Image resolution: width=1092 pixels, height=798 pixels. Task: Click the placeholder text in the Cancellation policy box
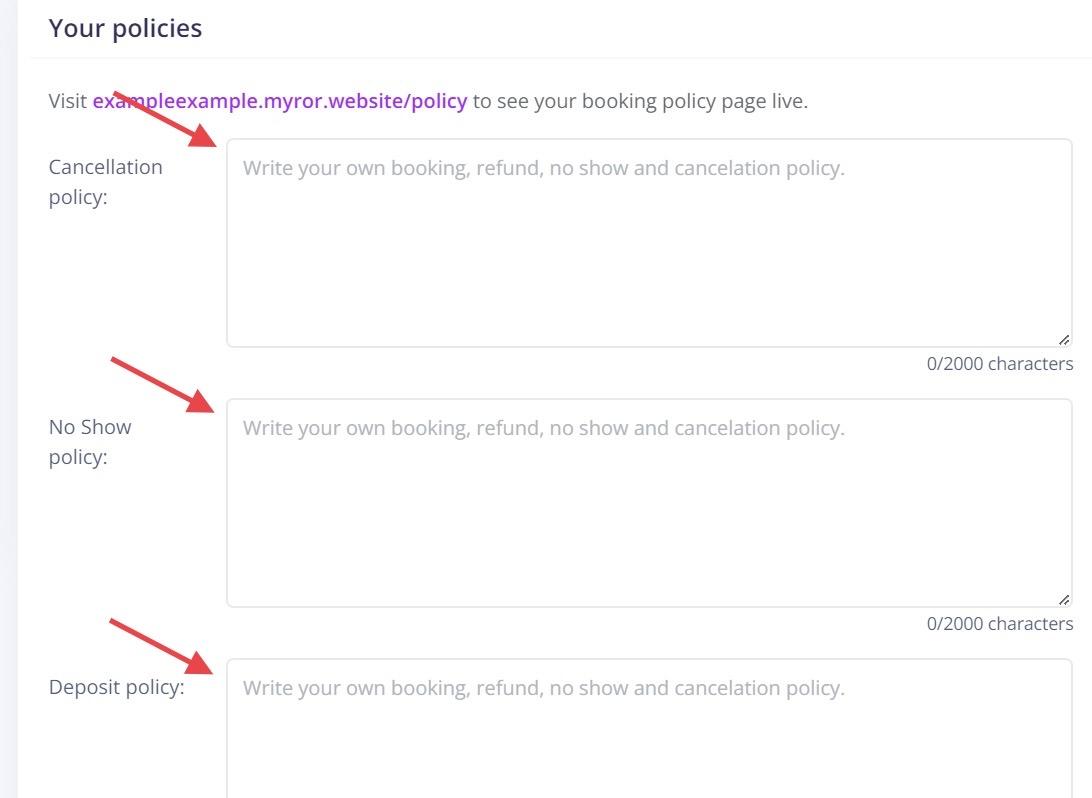pos(543,168)
